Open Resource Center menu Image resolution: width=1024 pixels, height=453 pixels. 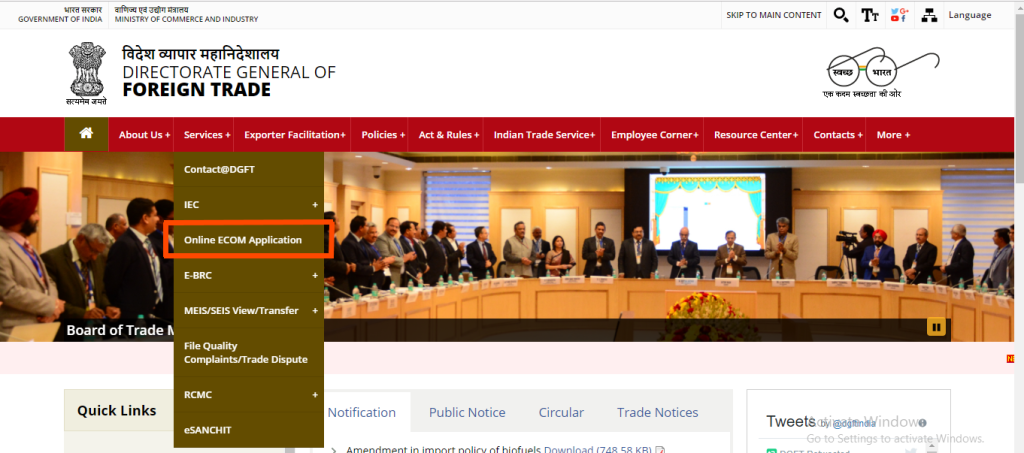[x=756, y=134]
